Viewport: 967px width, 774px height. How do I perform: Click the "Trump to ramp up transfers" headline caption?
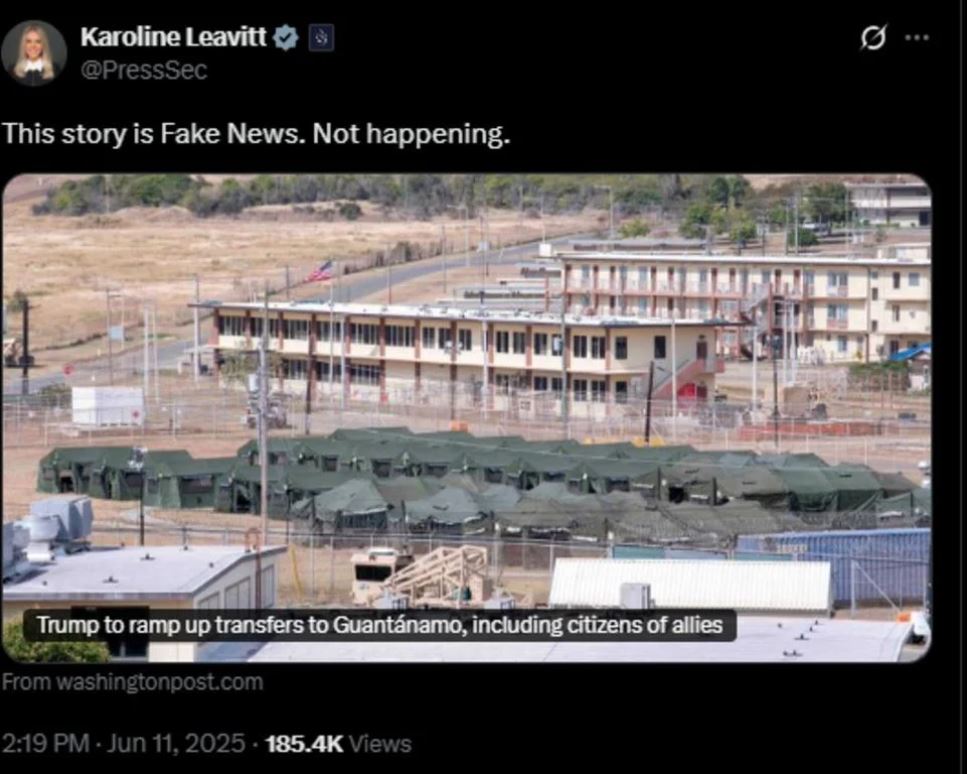point(380,625)
